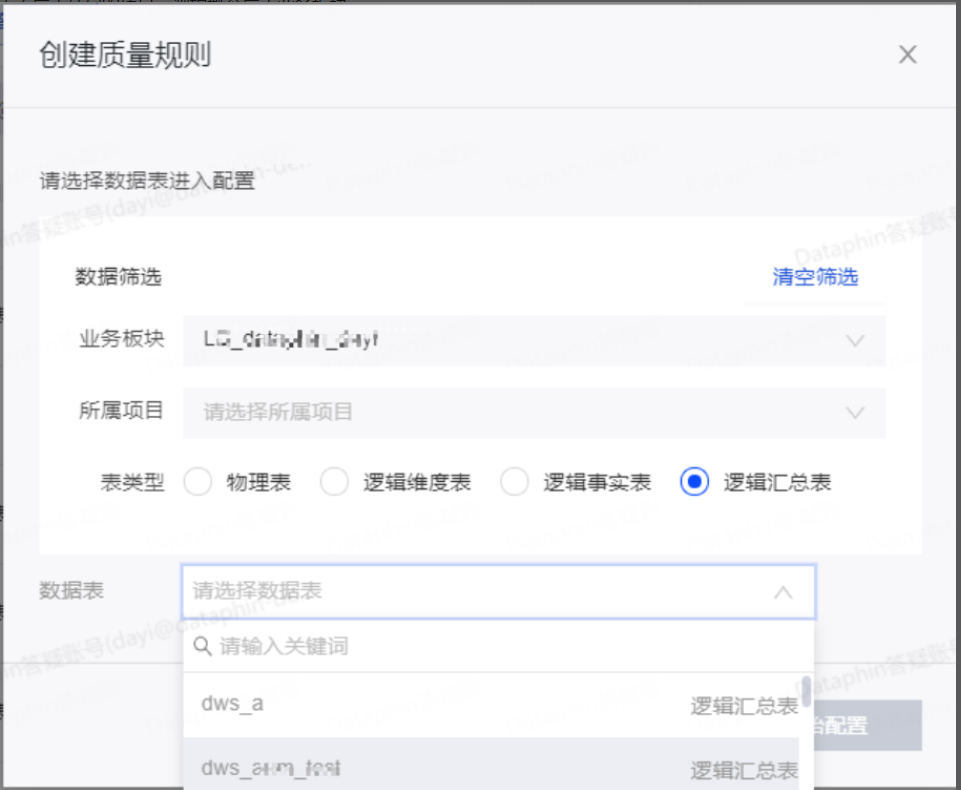
Task: Select dws_a from the table list
Action: click(232, 704)
